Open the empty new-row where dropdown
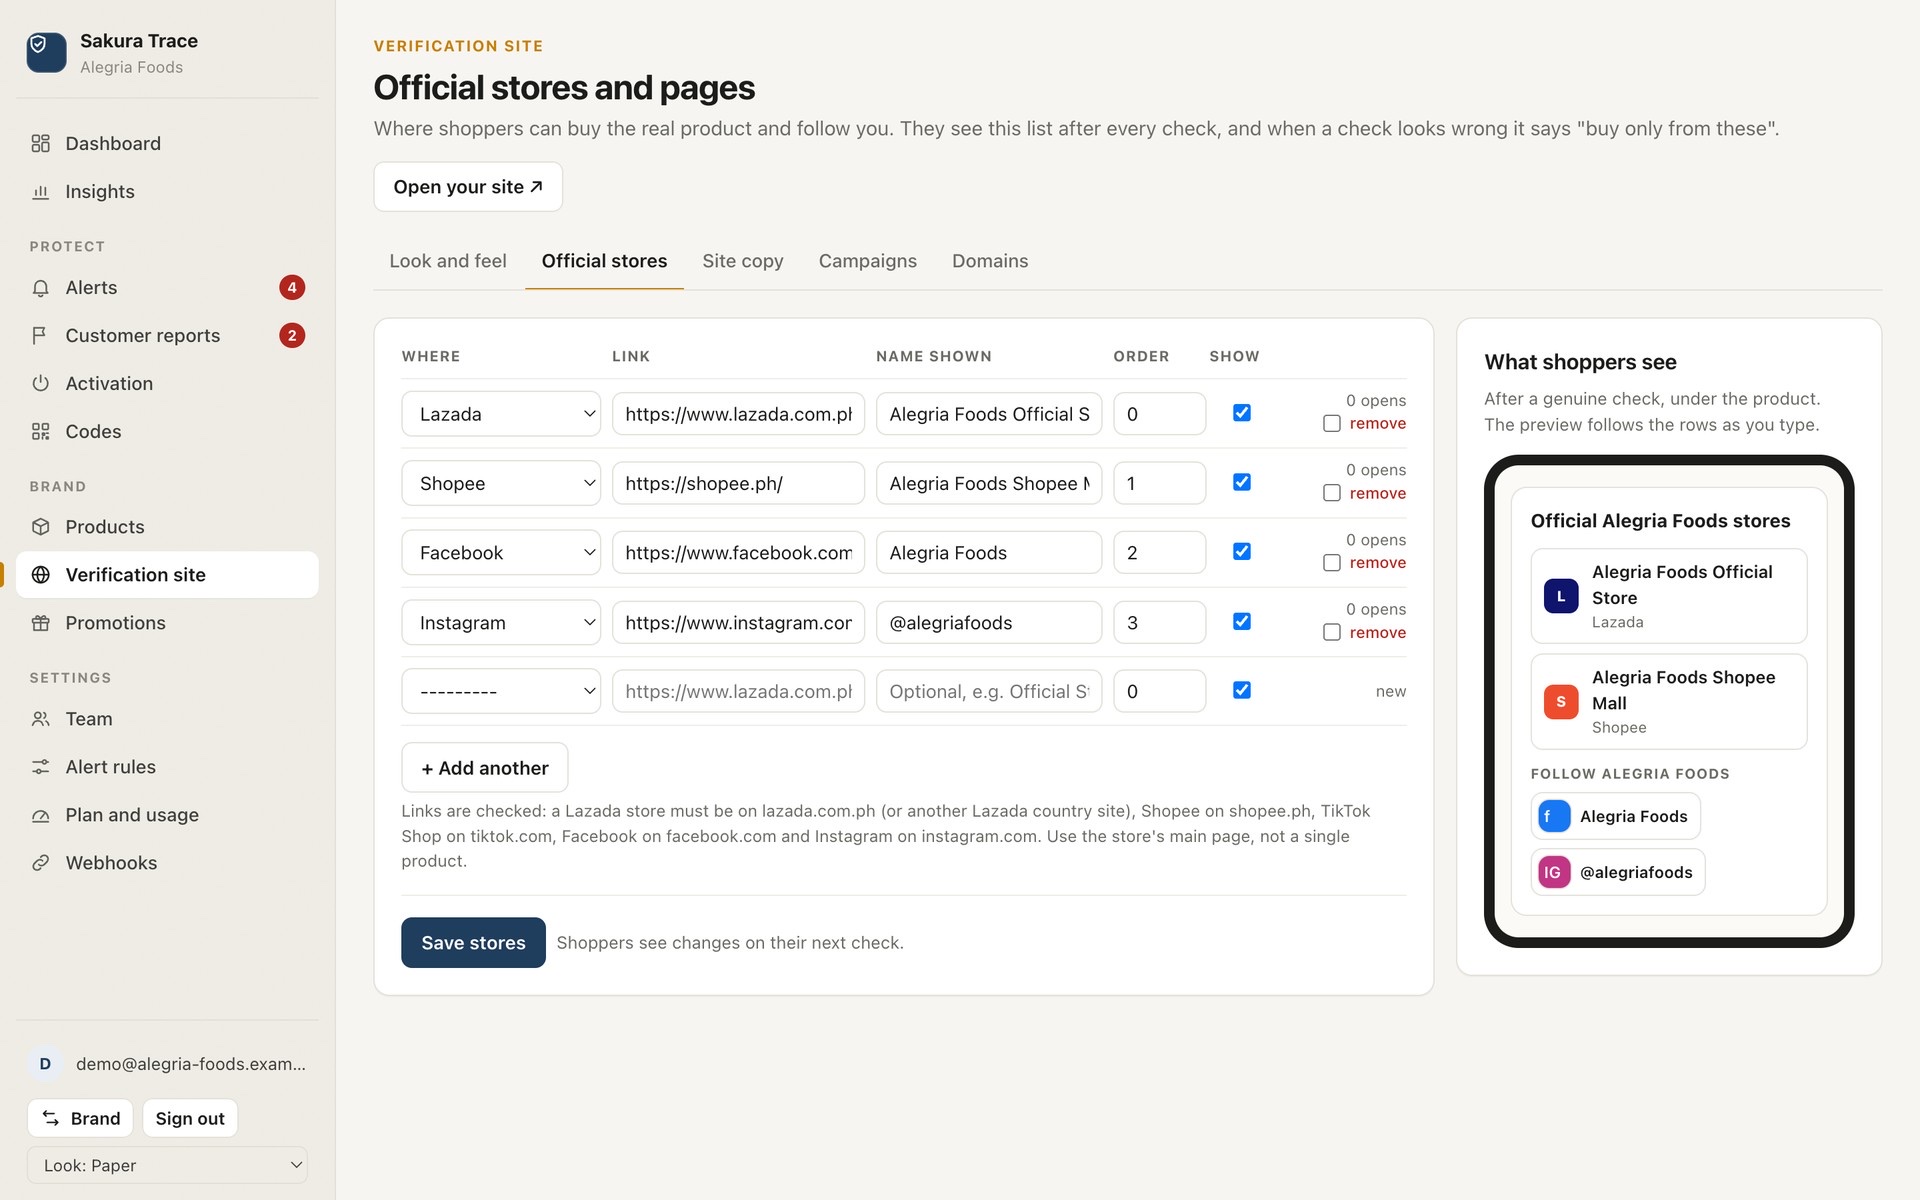 pyautogui.click(x=501, y=691)
